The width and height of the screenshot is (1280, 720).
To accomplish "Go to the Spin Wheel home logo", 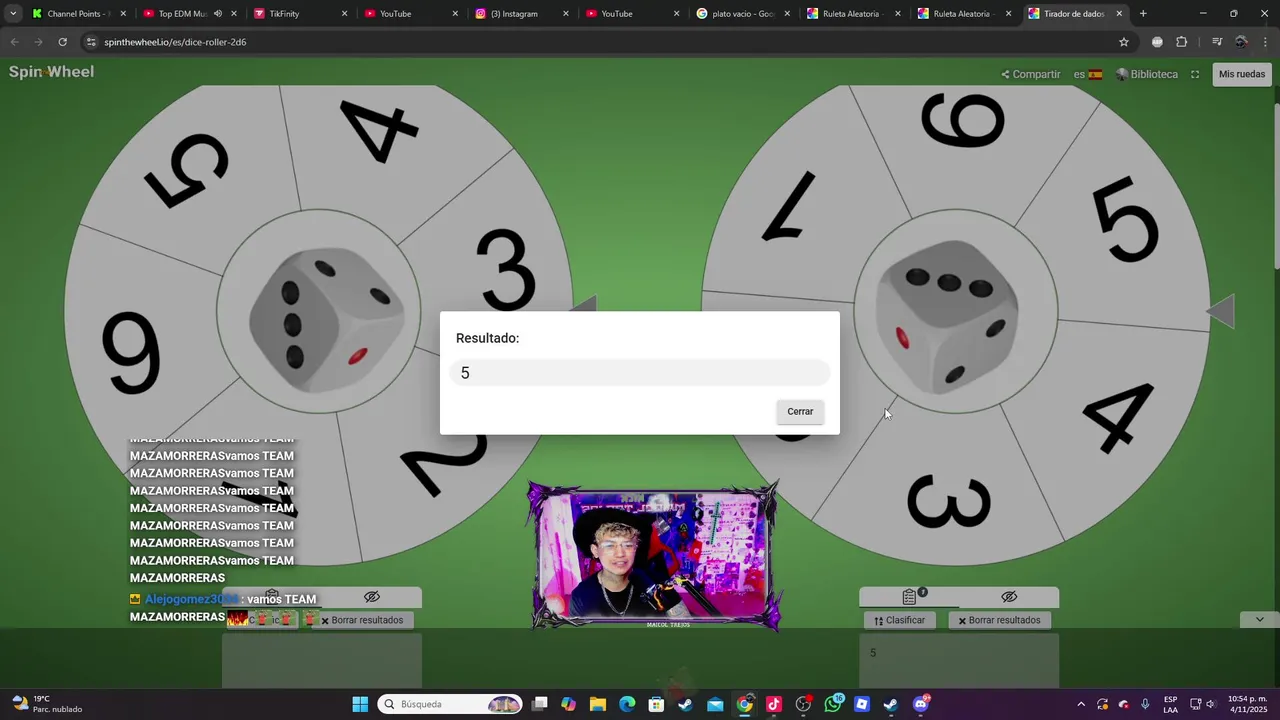I will click(51, 72).
